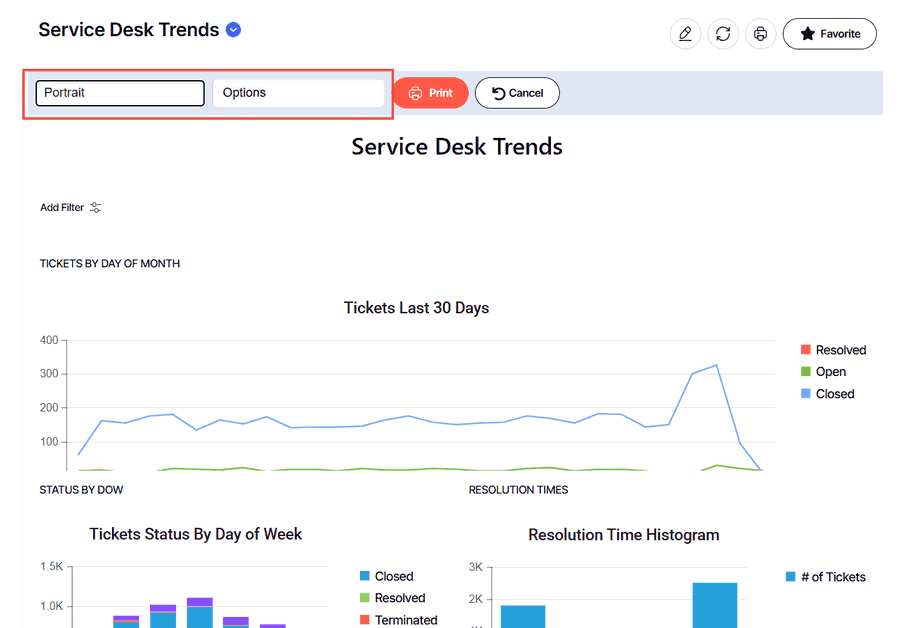Click the peak of the Closed line
The width and height of the screenshot is (920, 628).
(716, 365)
